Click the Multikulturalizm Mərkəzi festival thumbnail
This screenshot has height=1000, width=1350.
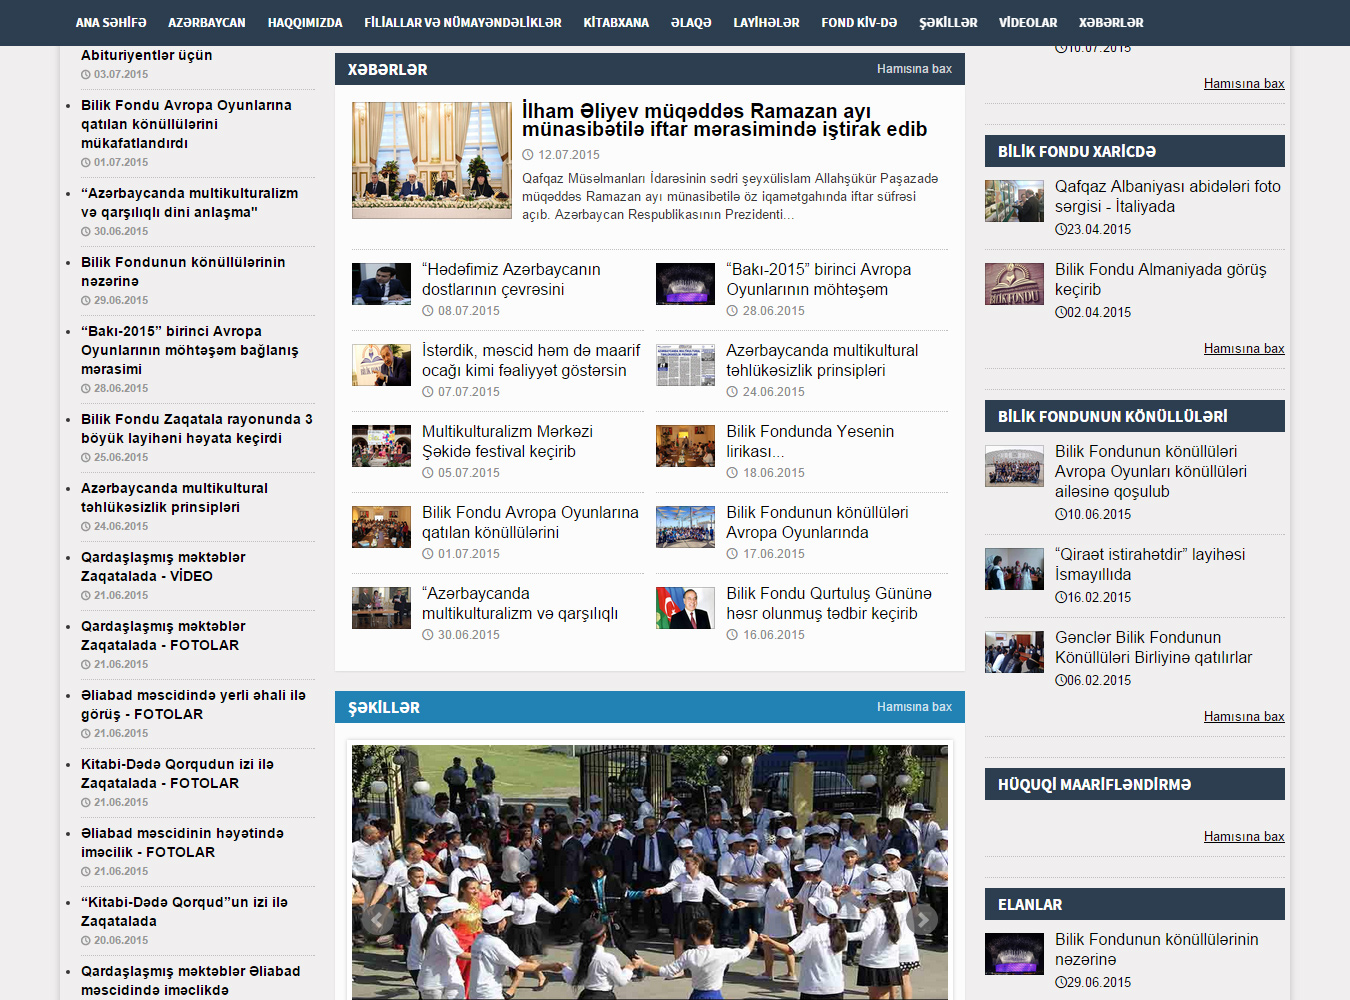pos(381,446)
